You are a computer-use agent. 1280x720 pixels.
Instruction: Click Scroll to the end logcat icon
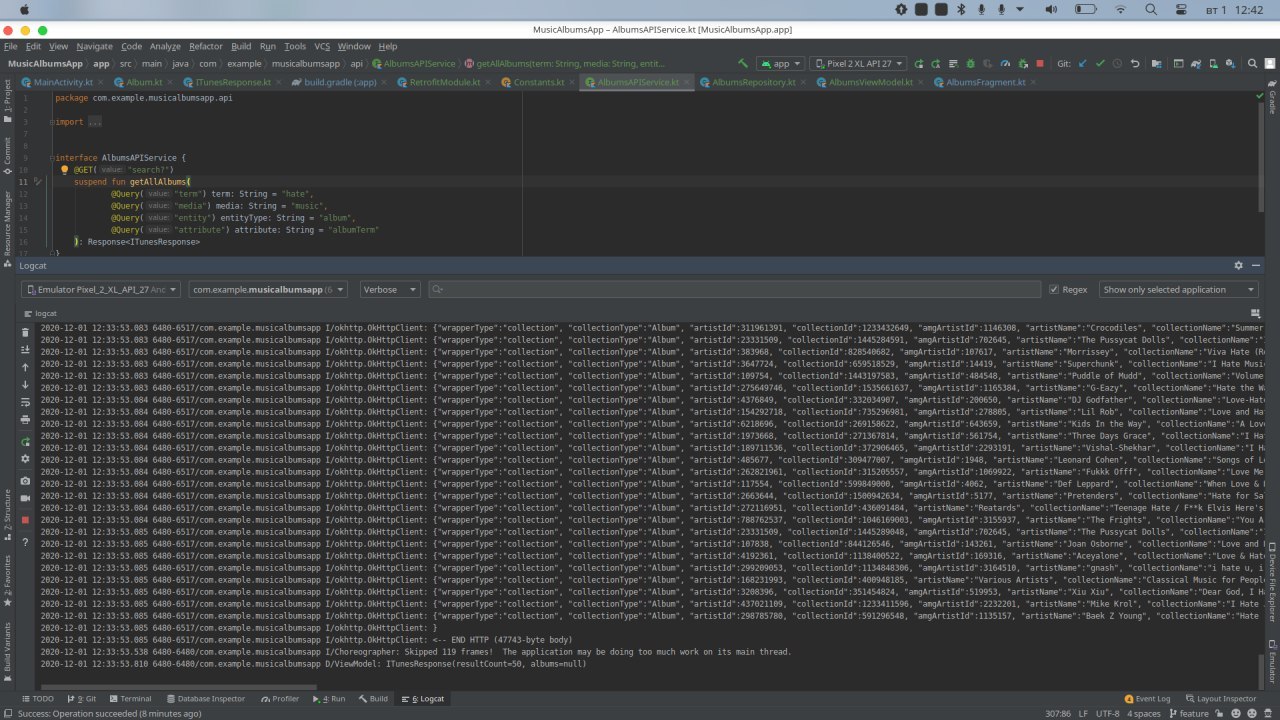pyautogui.click(x=25, y=349)
